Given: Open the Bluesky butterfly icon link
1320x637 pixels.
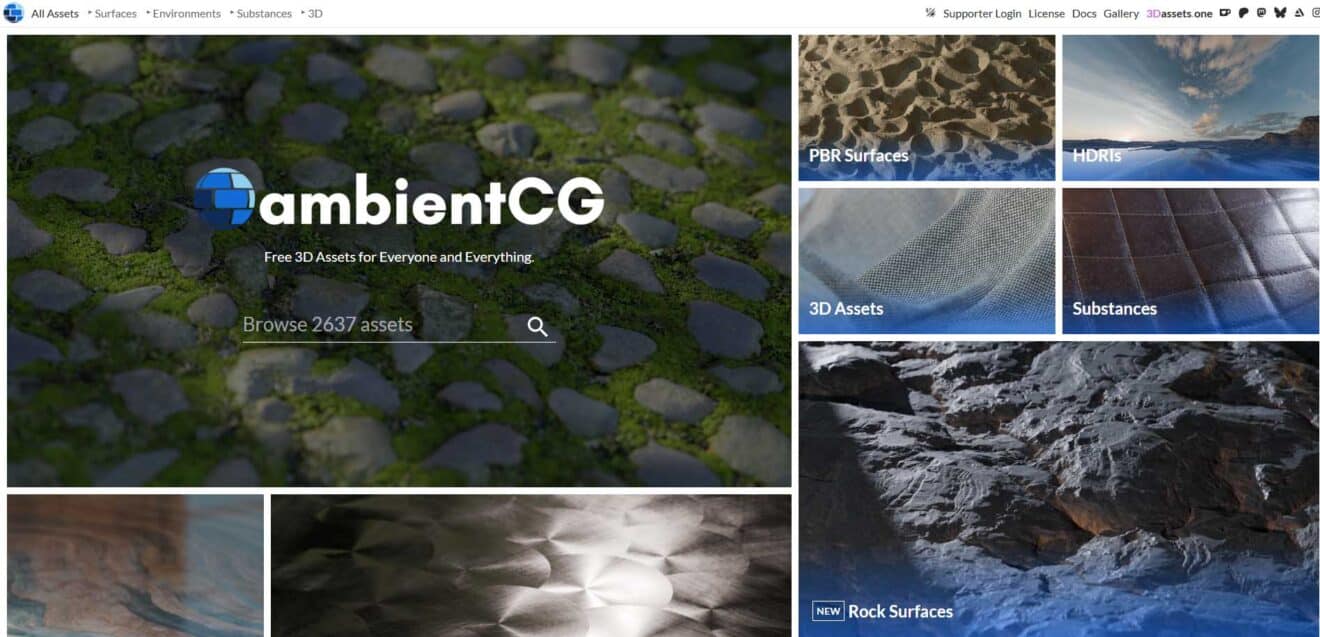Looking at the screenshot, I should pos(1280,13).
